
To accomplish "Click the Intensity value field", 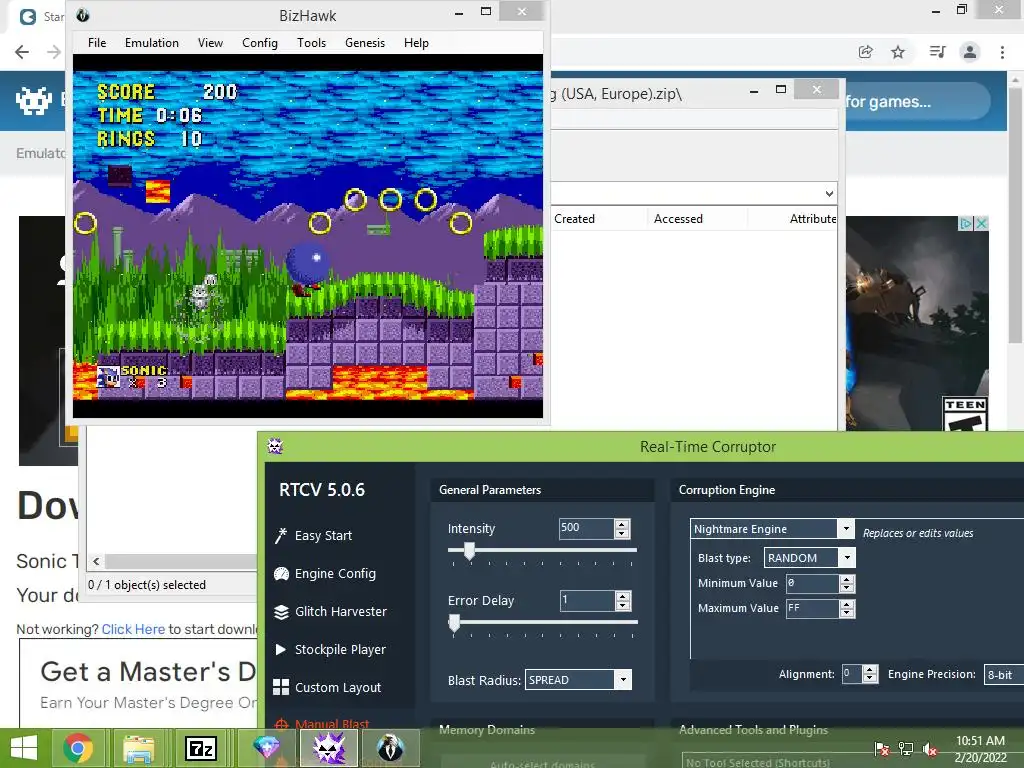I will (586, 528).
